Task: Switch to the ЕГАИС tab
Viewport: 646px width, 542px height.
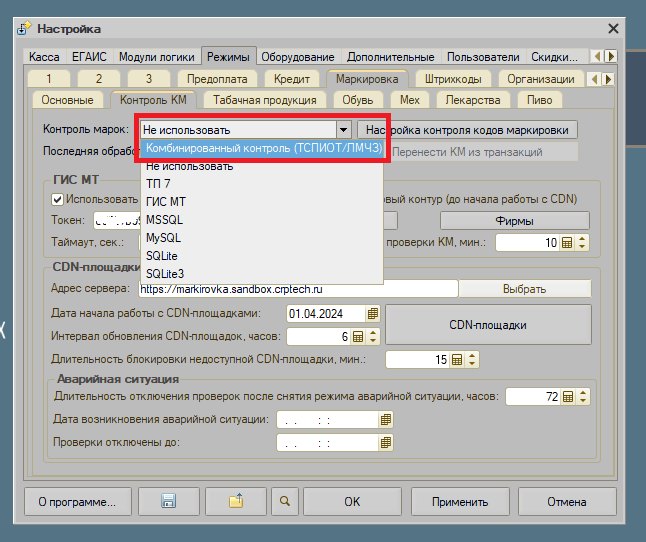Action: point(89,57)
